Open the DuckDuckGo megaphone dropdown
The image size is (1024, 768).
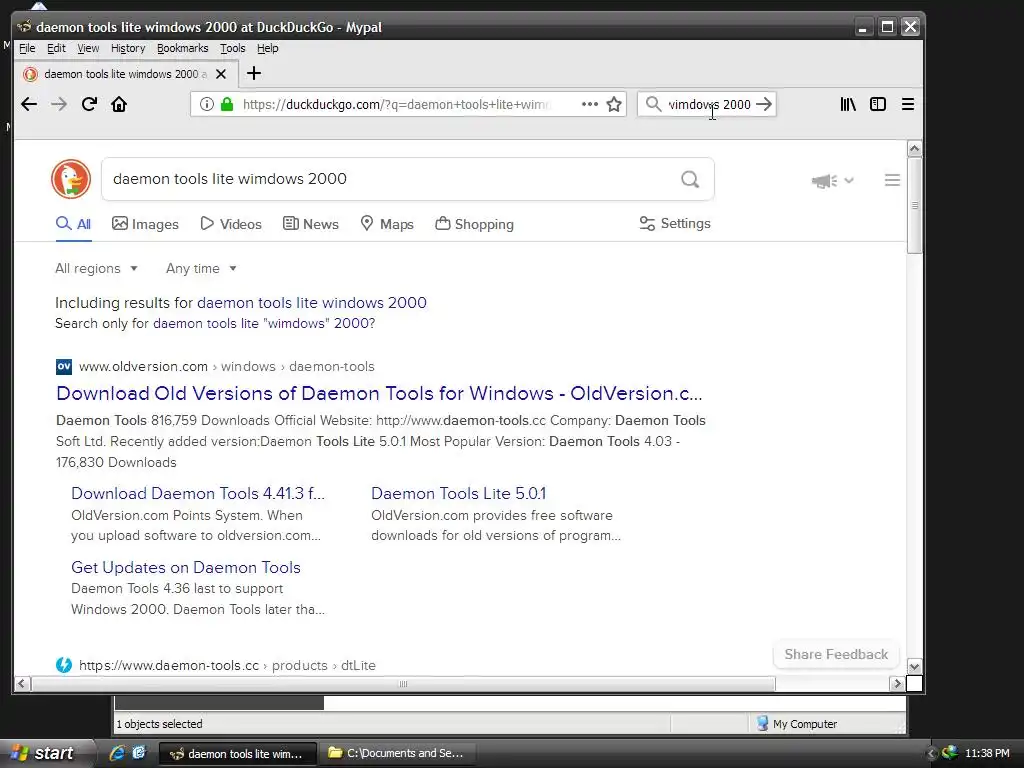click(x=833, y=180)
